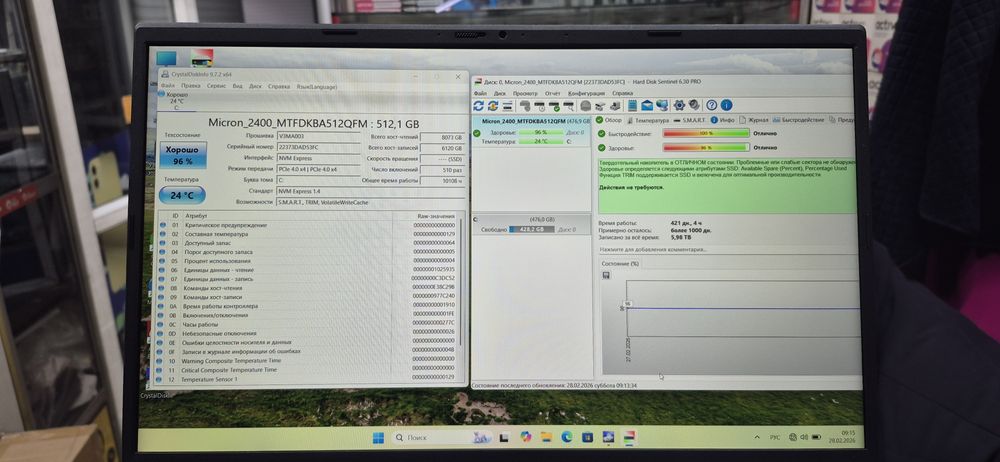
Task: Select Micron_2400_MTFDKBA512QFM in Sentinel disk list
Action: coord(523,121)
